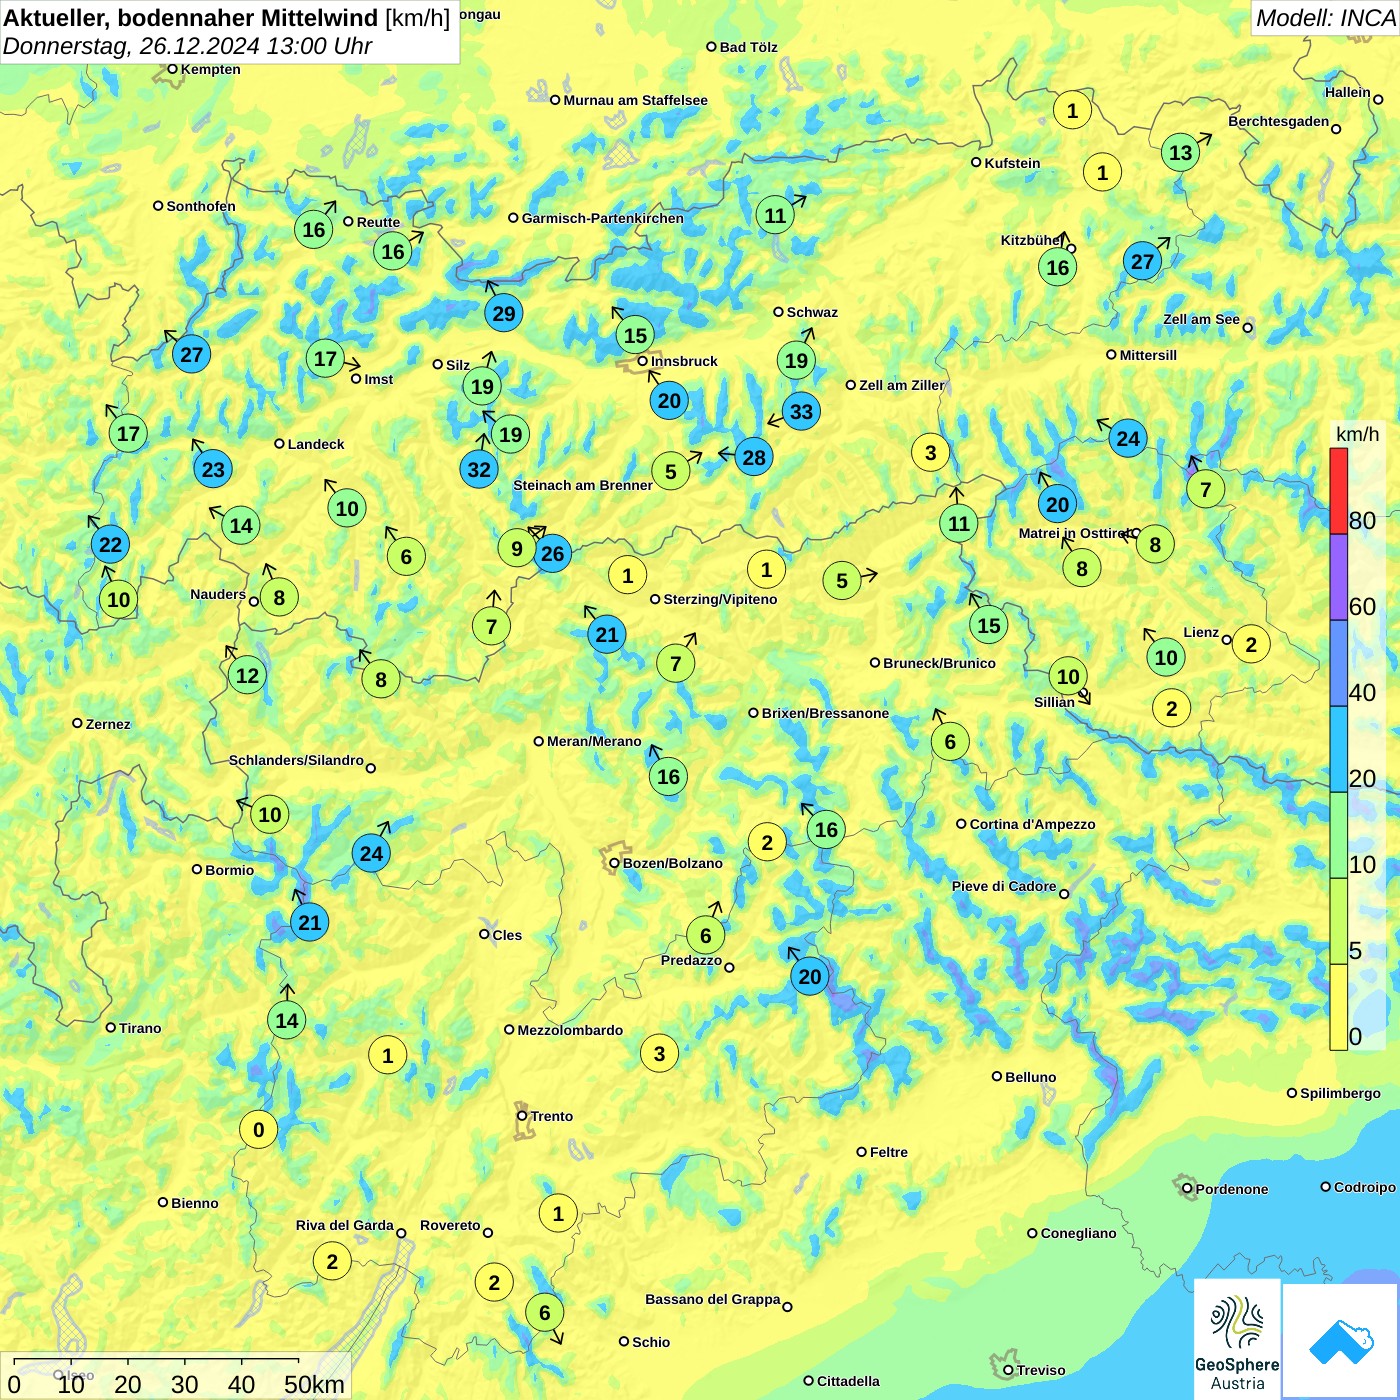Click the Matrei in Osttirol label

click(x=1074, y=533)
